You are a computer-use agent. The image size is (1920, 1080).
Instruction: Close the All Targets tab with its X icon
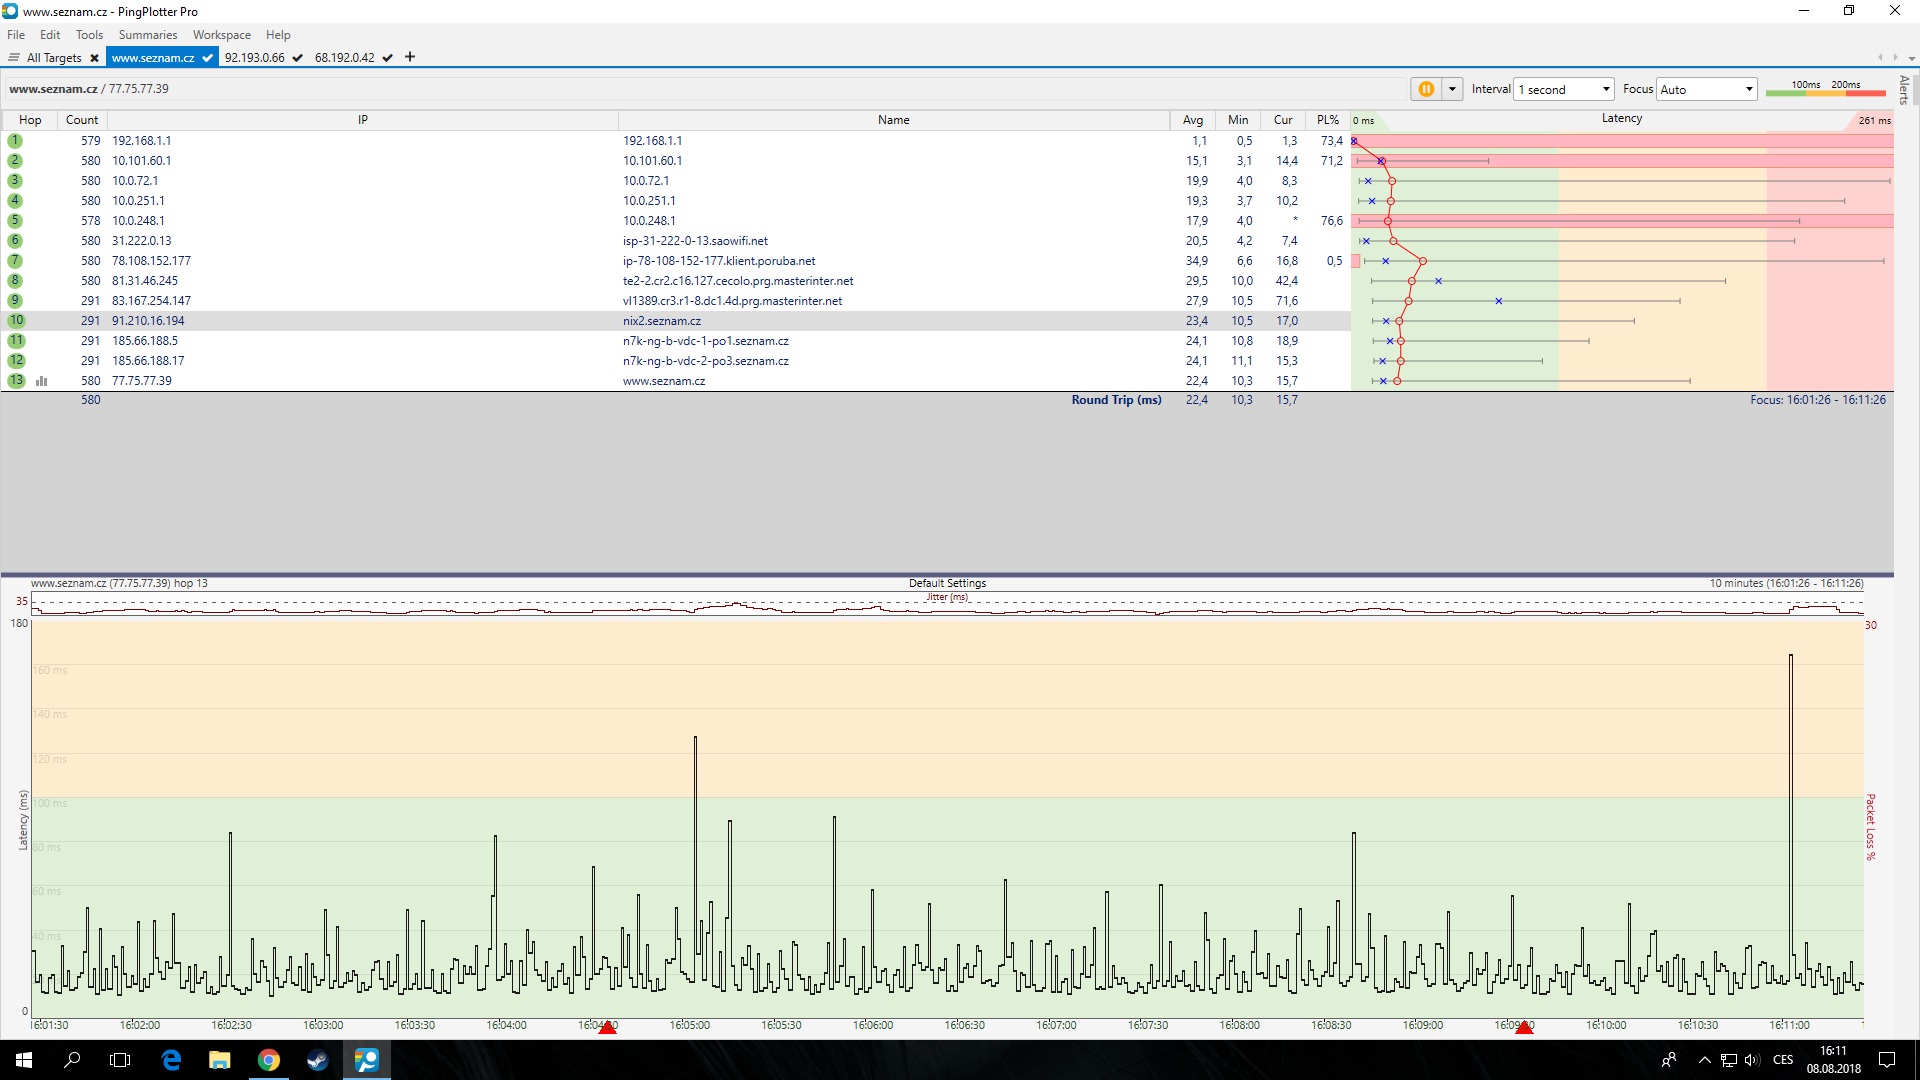pyautogui.click(x=94, y=58)
